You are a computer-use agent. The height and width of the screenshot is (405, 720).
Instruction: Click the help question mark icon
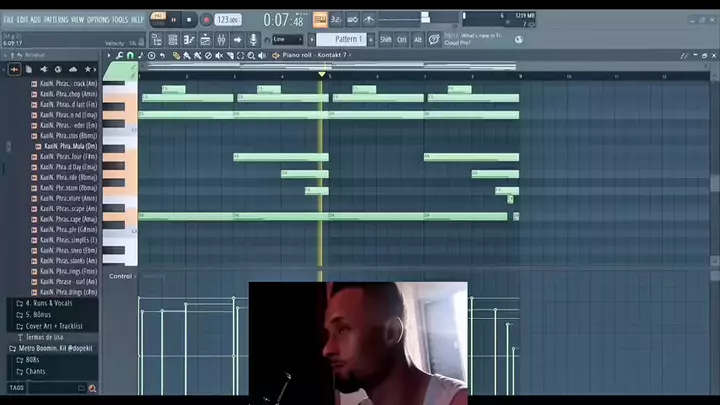[x=434, y=40]
